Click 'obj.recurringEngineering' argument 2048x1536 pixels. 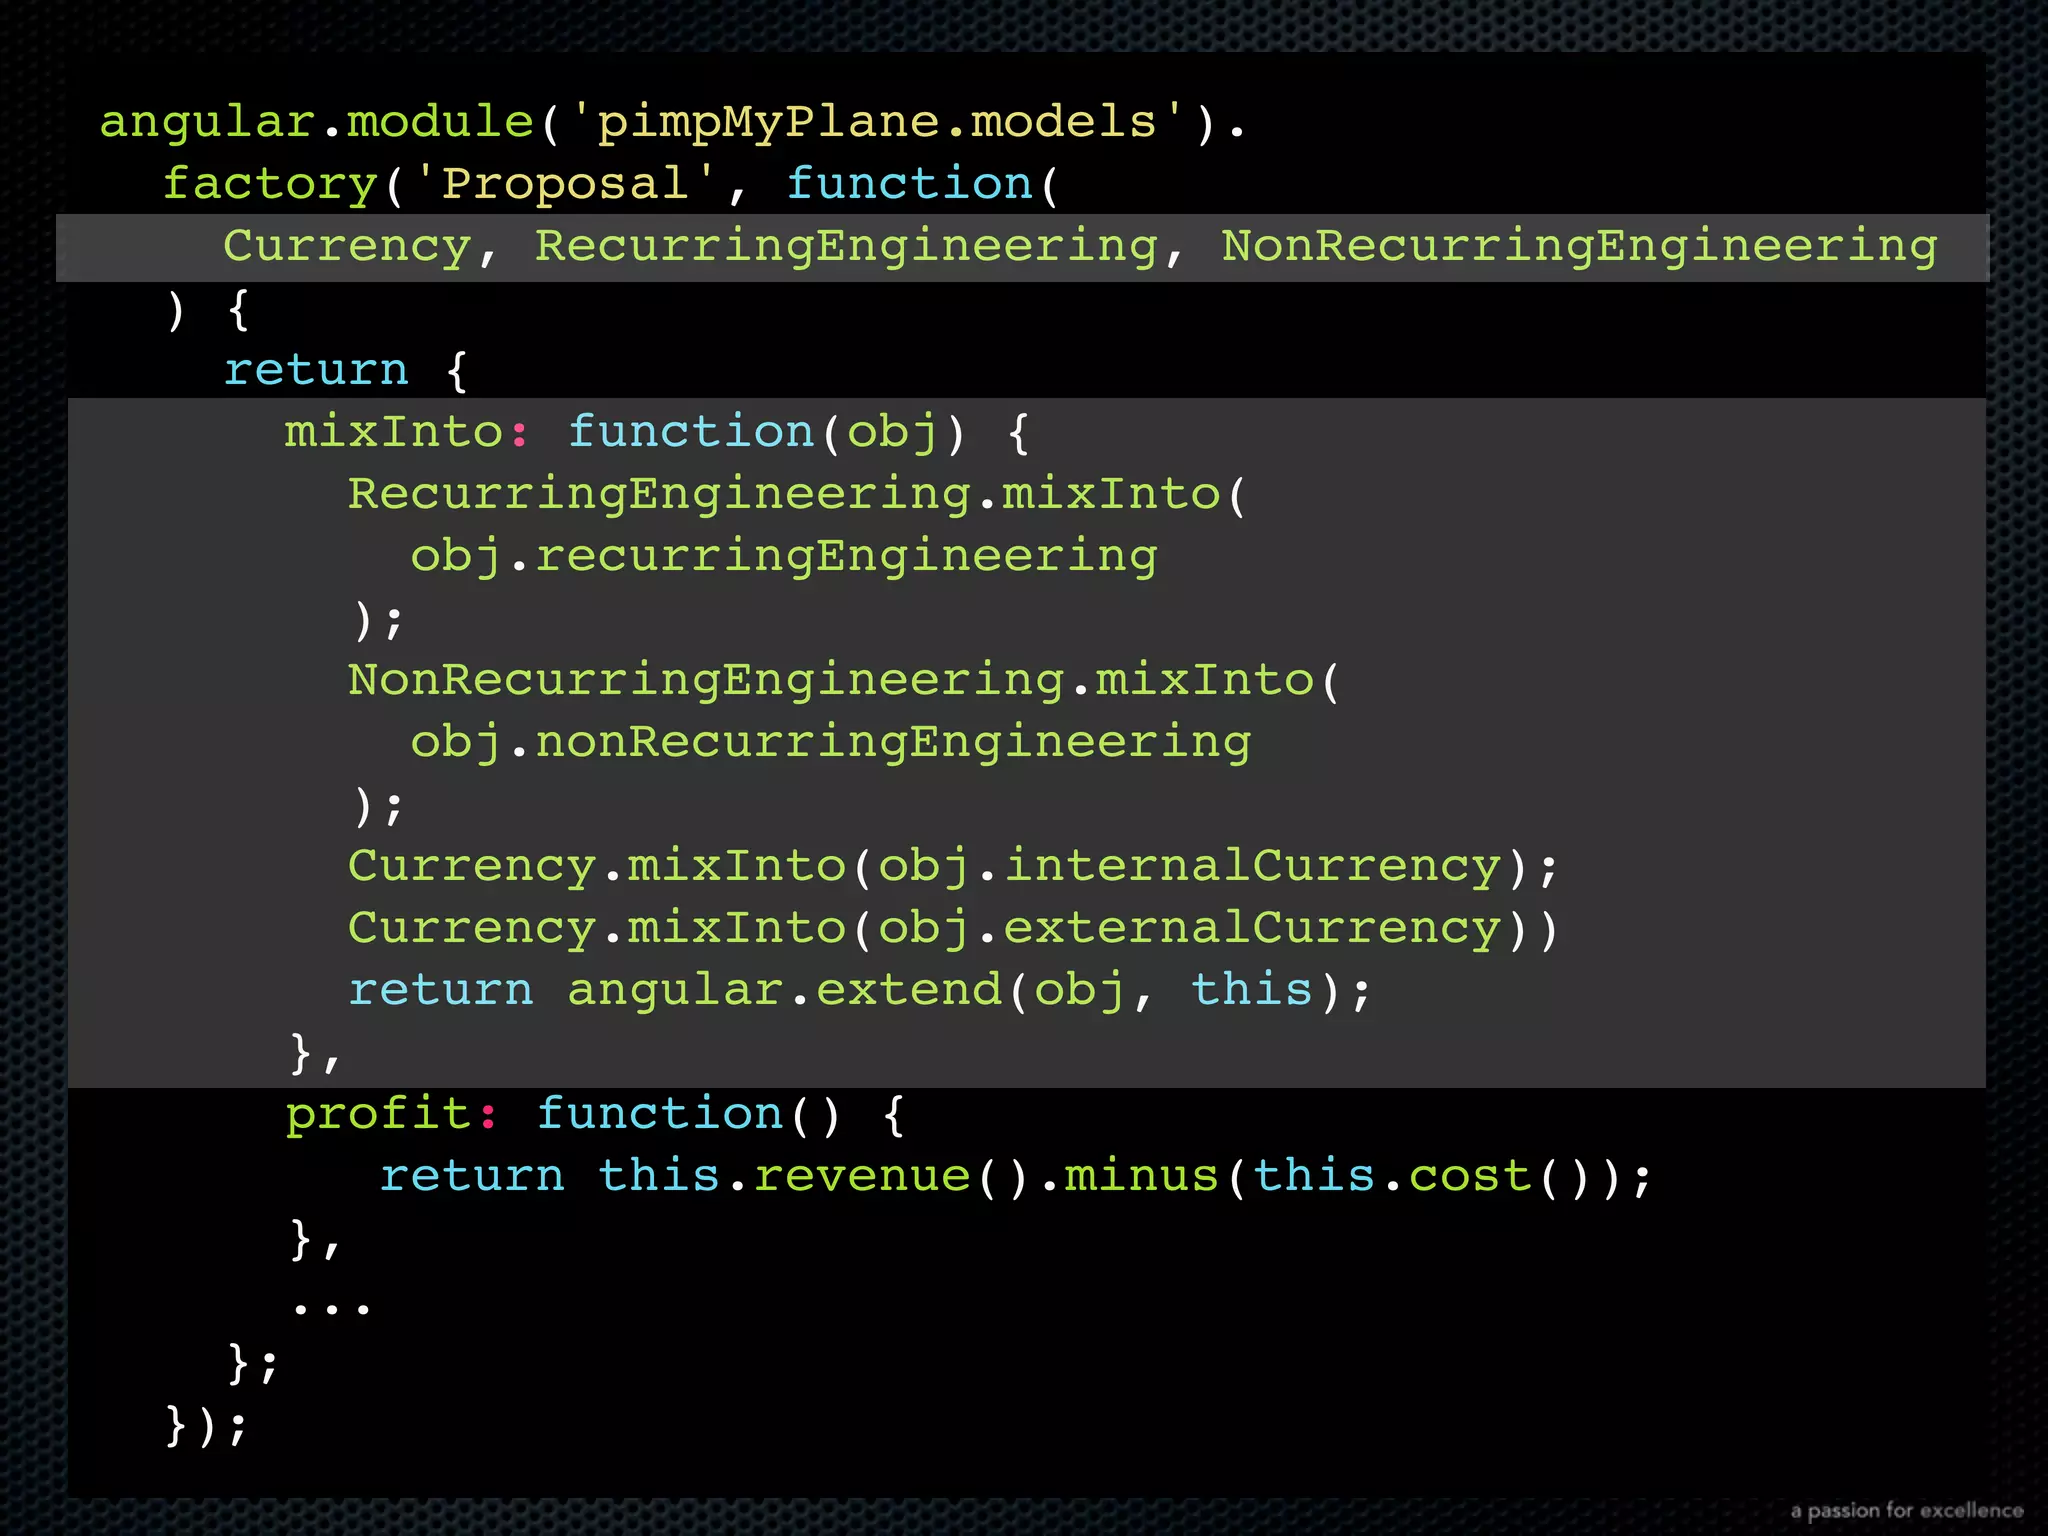coord(784,557)
